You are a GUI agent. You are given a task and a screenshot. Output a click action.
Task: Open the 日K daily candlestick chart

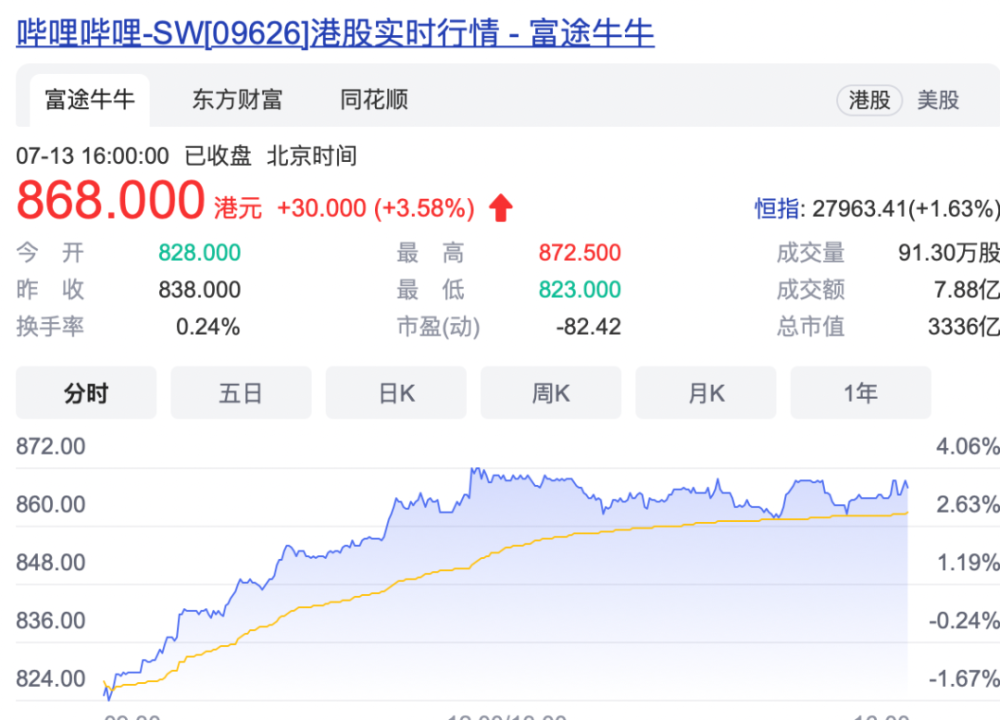point(396,393)
